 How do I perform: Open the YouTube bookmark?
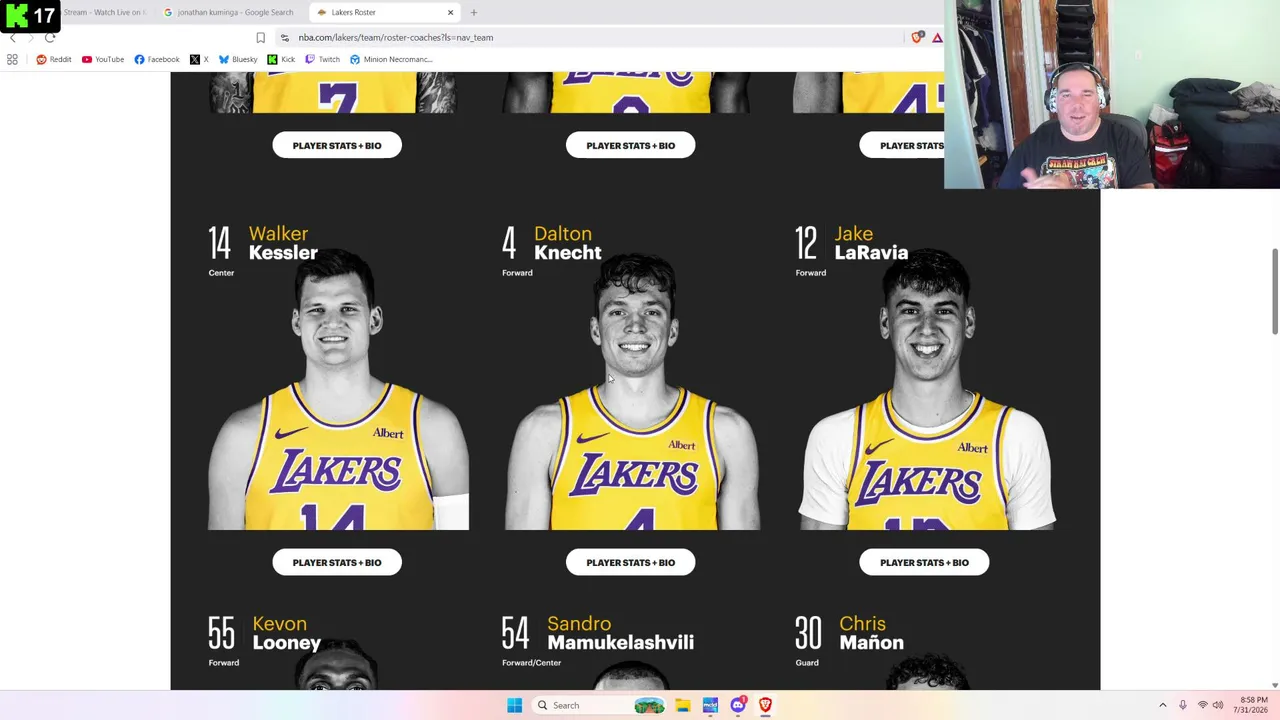[x=103, y=59]
